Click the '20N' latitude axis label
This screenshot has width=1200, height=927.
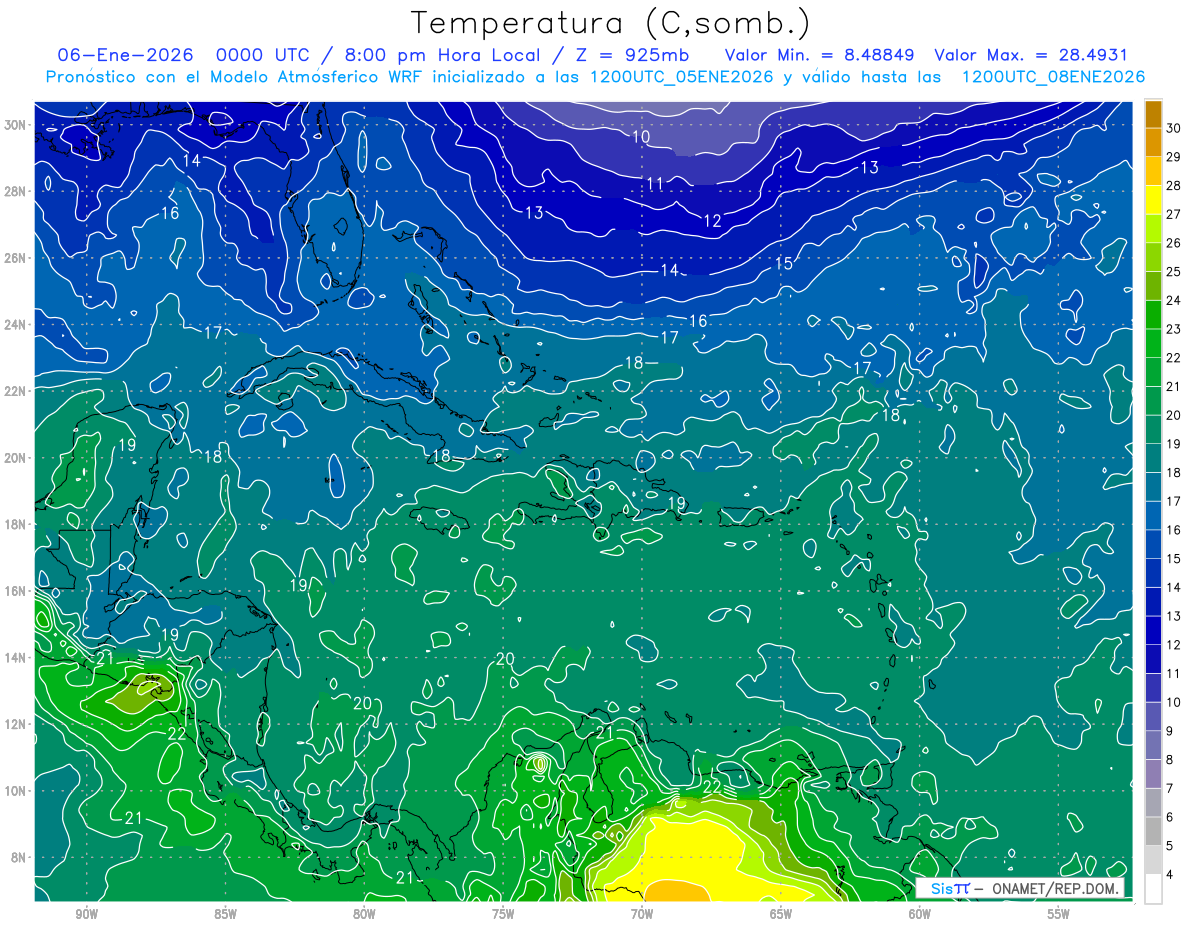click(x=15, y=458)
